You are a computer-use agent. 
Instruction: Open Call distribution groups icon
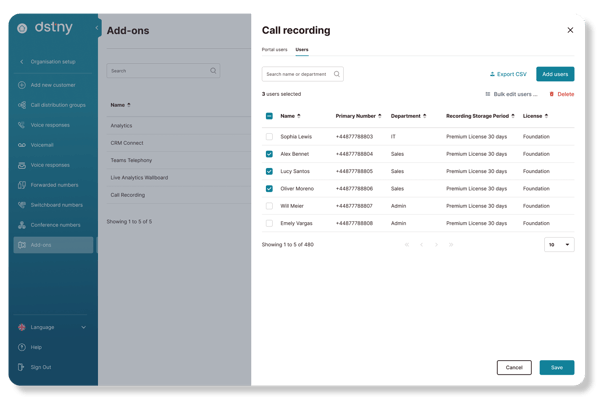coord(22,105)
